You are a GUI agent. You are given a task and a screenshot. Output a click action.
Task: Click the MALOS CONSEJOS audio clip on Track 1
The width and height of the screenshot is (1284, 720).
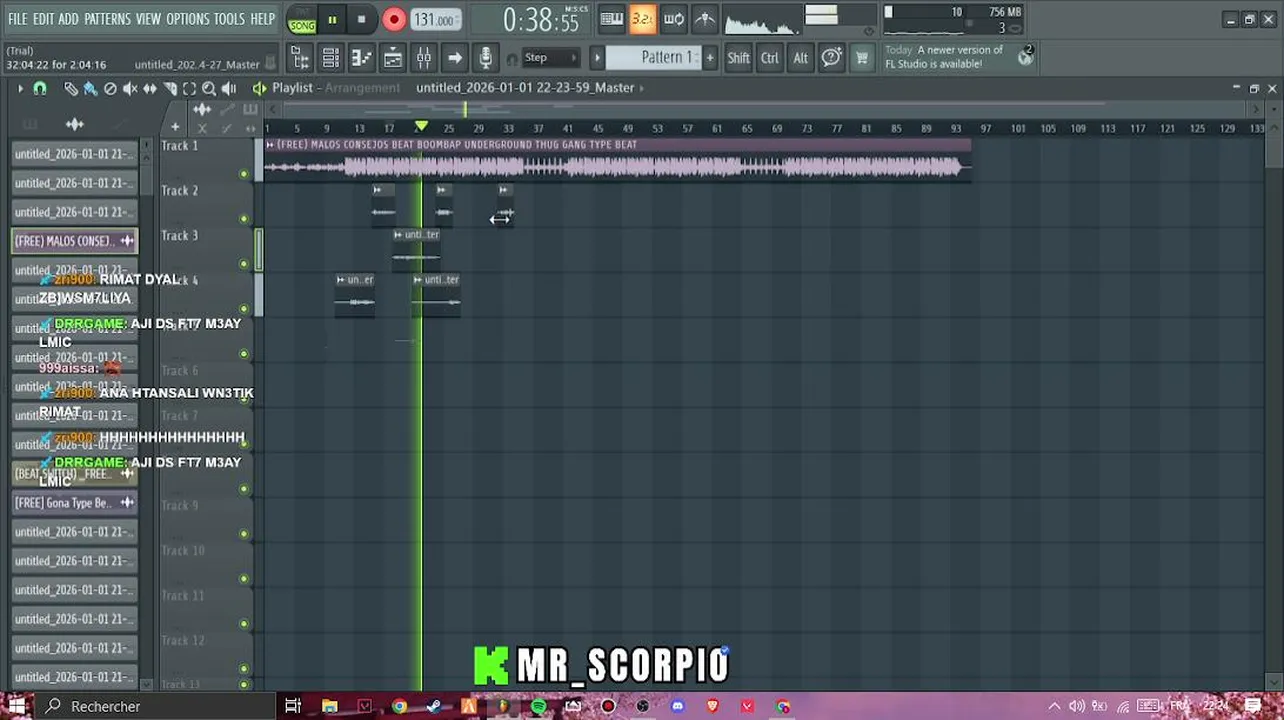coord(617,160)
